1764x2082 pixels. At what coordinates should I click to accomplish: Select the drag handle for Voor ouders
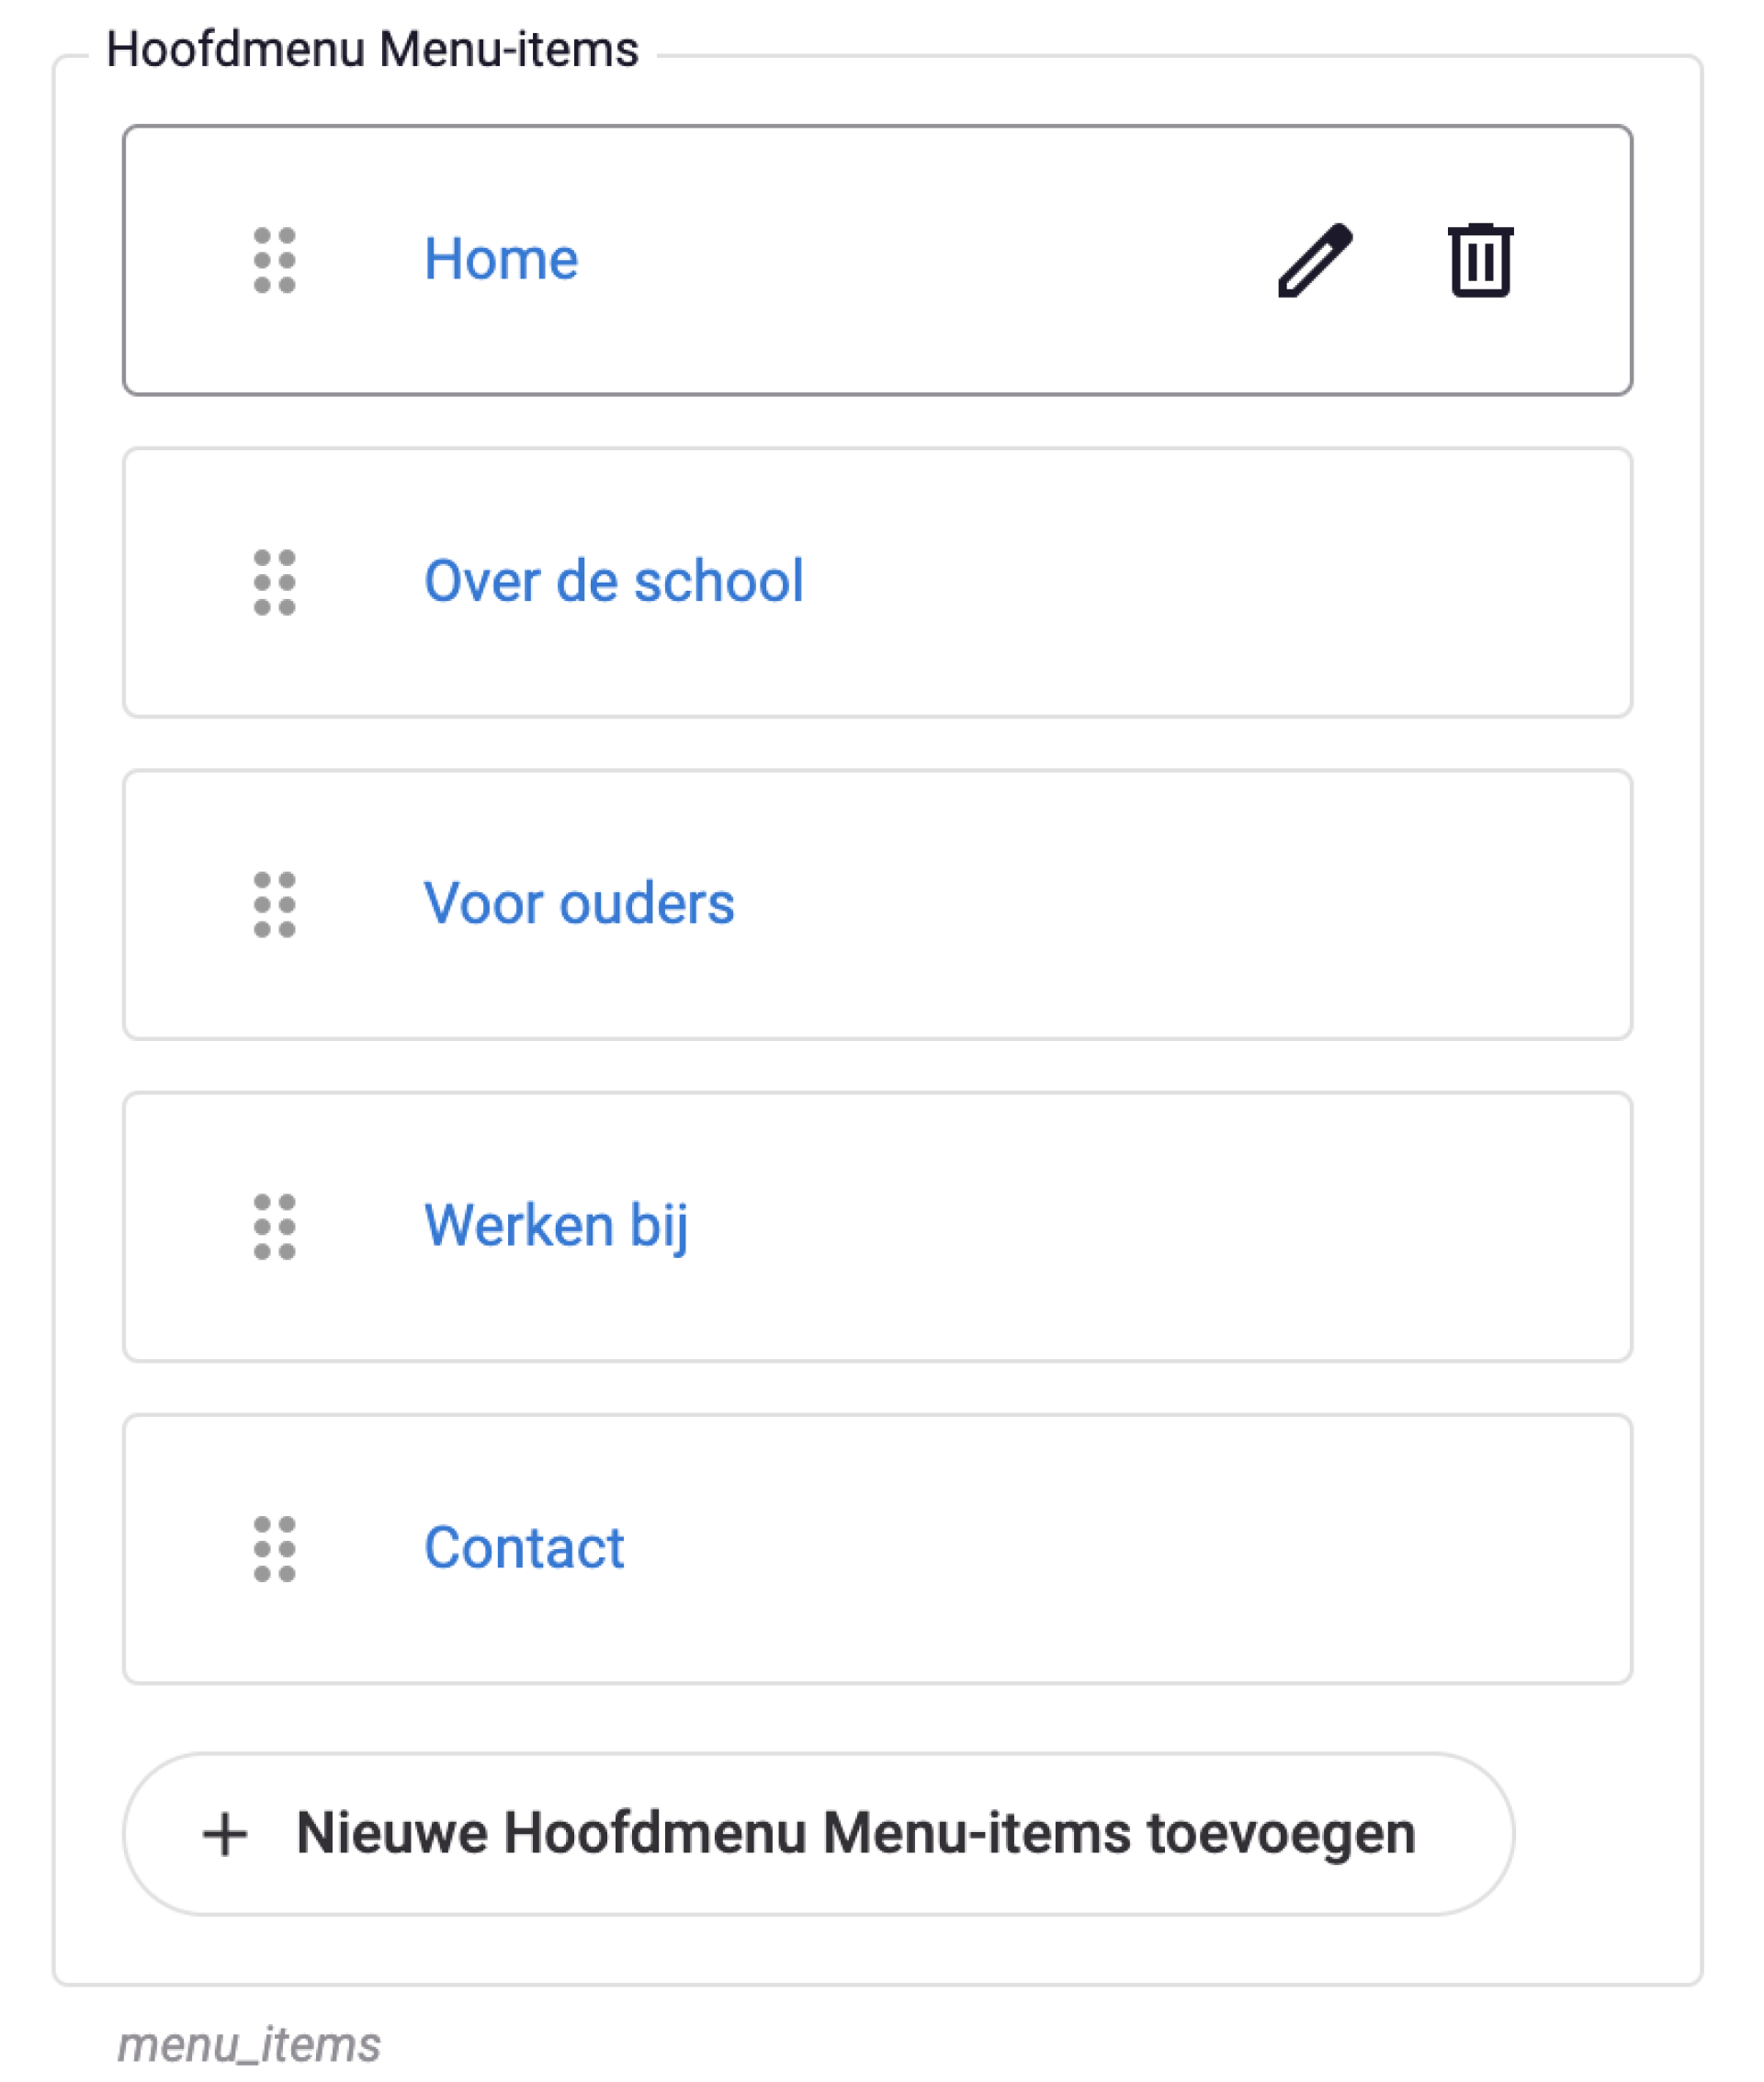tap(274, 904)
